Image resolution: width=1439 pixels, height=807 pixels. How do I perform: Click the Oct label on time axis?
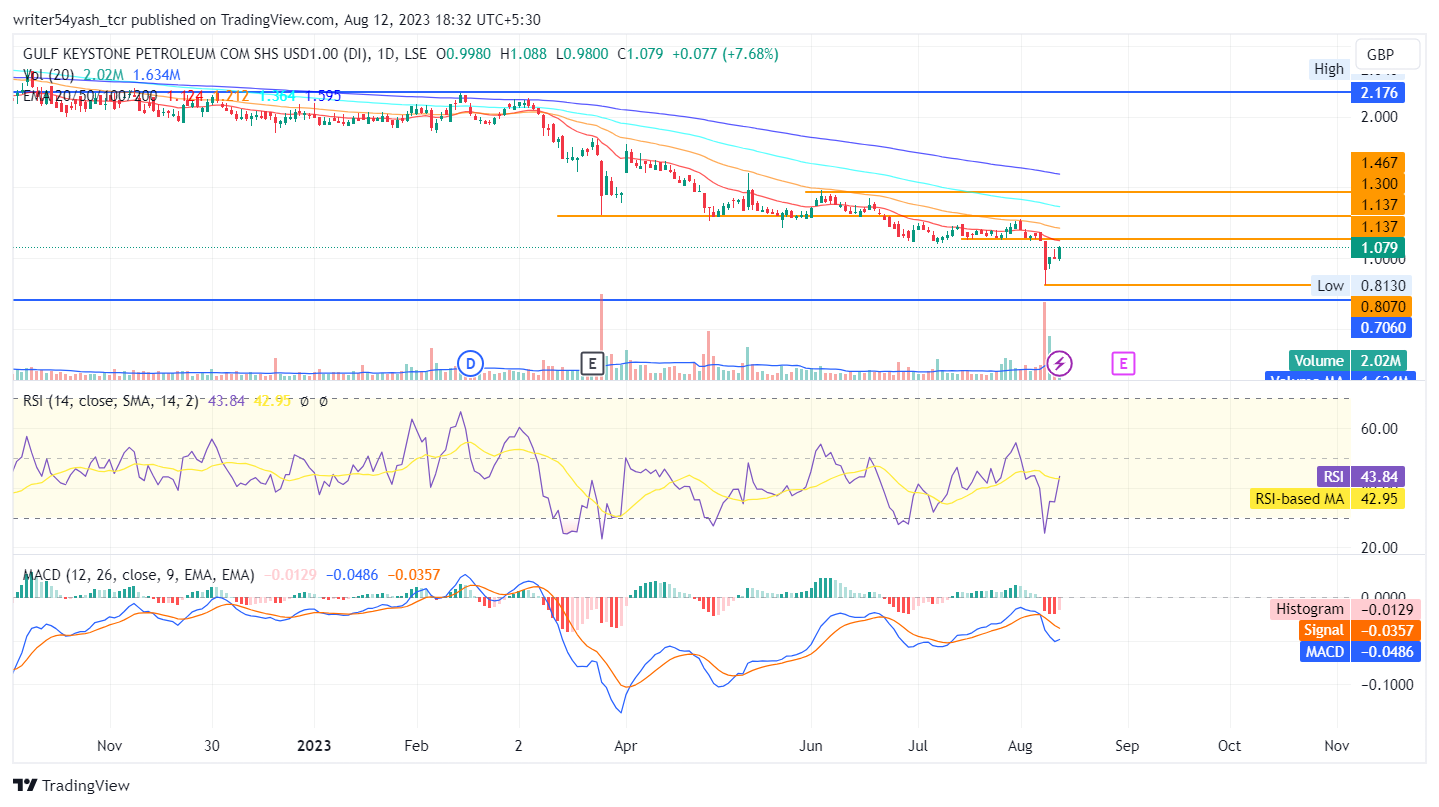click(1229, 746)
